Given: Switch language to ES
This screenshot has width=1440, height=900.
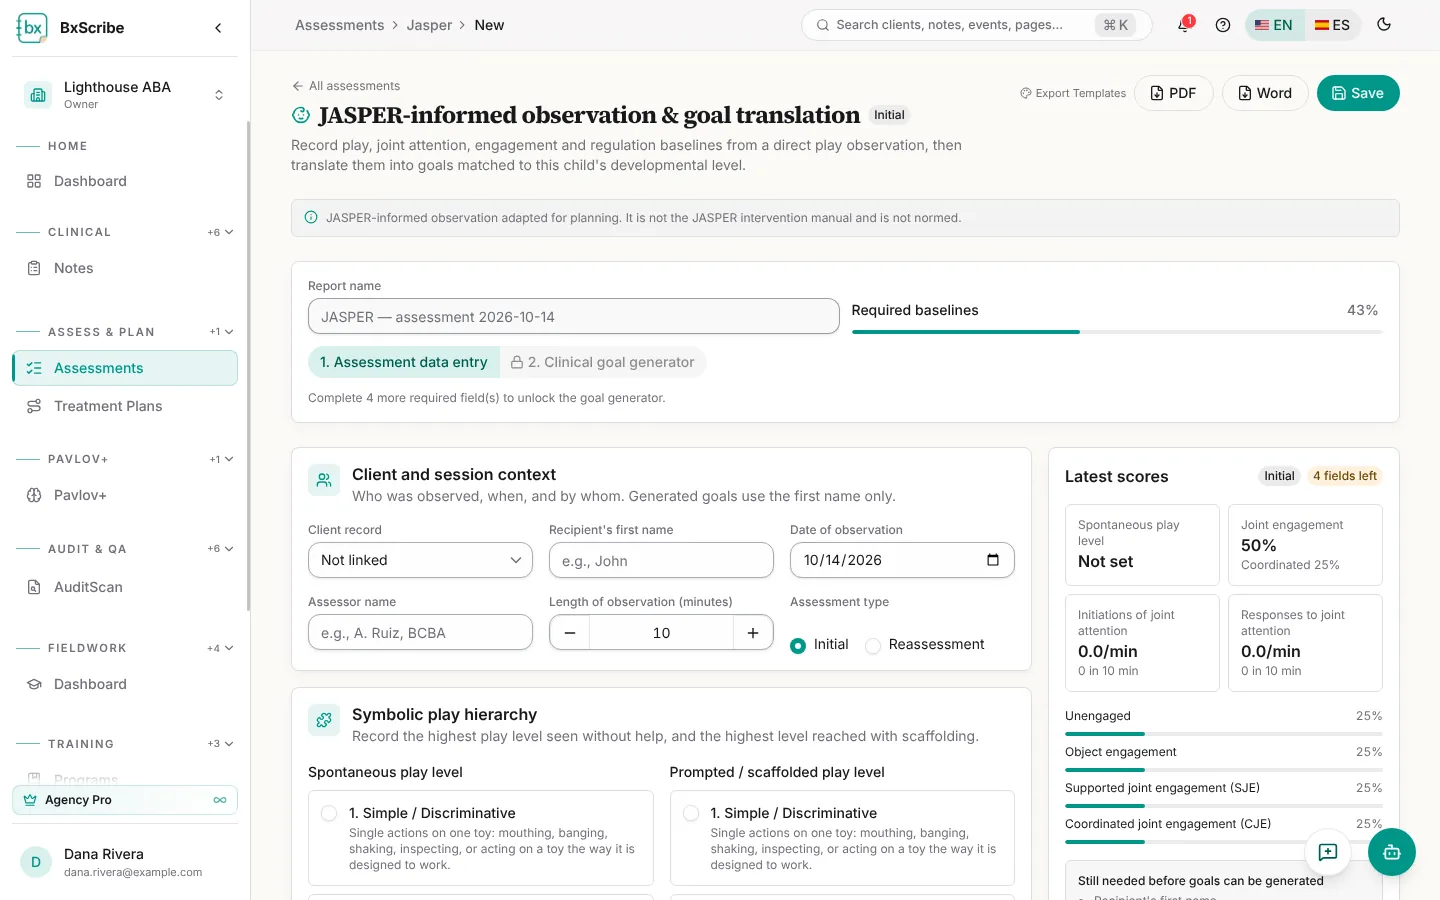Looking at the screenshot, I should (x=1332, y=25).
